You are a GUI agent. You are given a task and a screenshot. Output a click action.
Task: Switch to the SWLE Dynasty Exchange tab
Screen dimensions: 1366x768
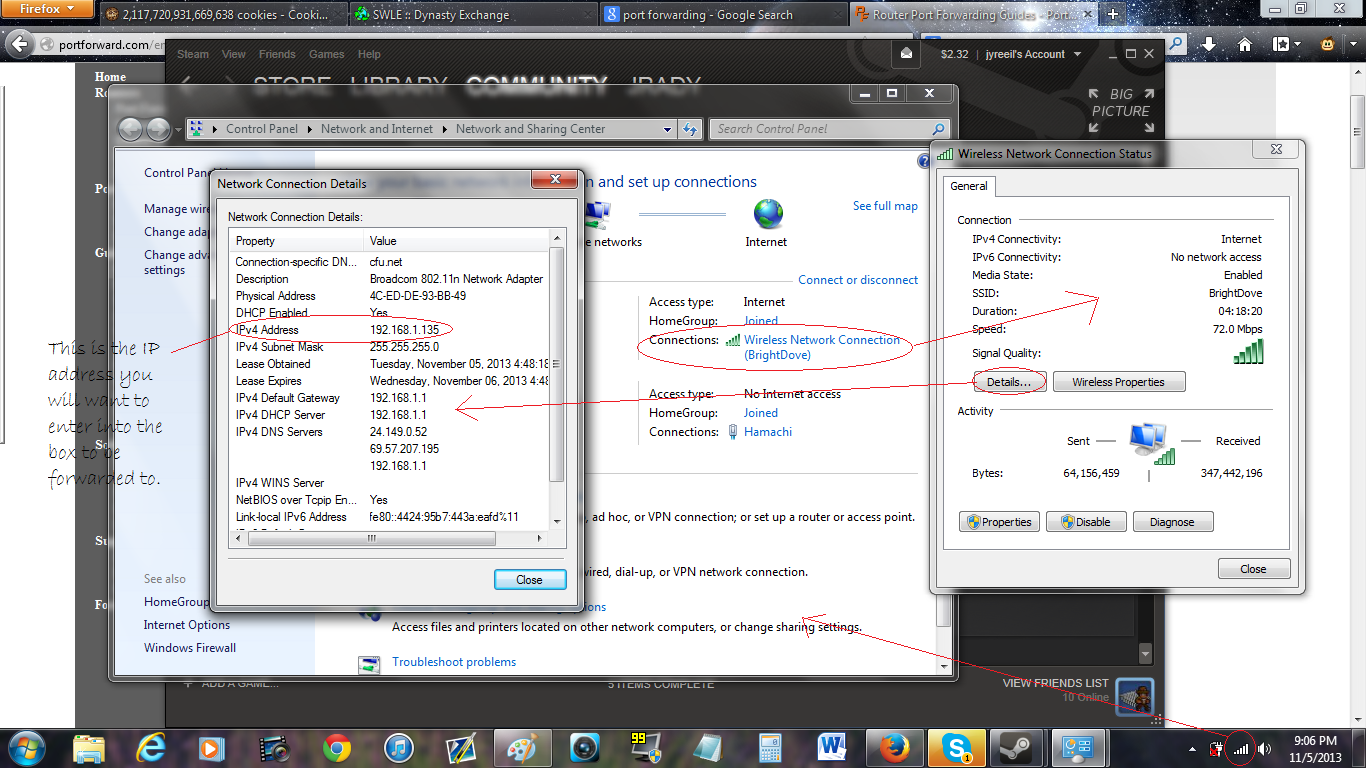(472, 15)
